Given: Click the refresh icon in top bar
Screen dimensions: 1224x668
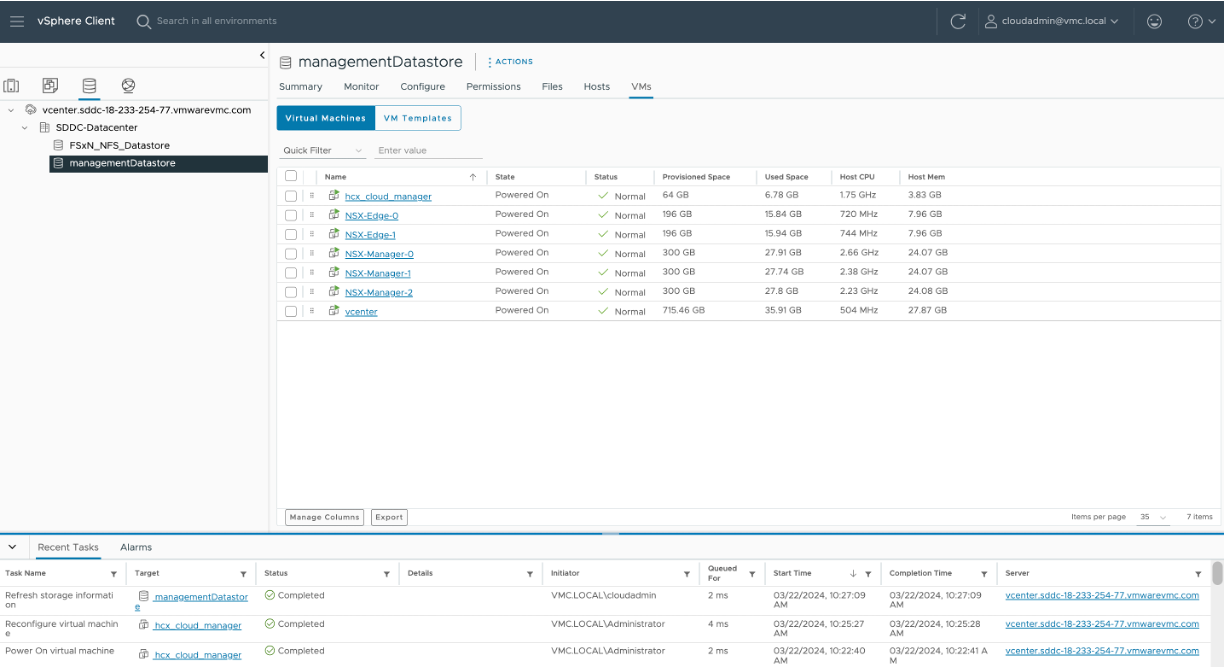Looking at the screenshot, I should click(x=958, y=21).
